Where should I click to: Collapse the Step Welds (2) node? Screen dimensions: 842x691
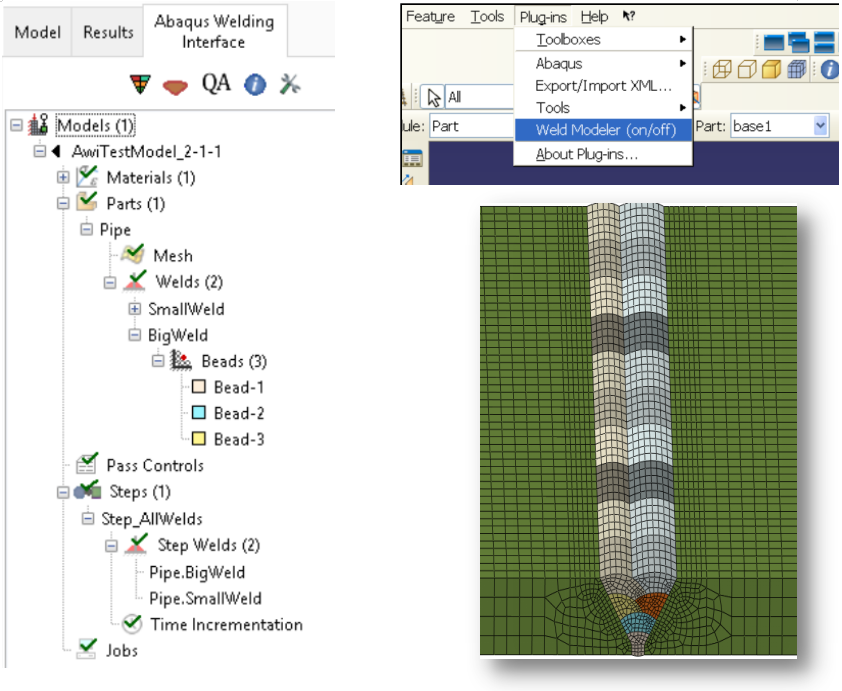tap(111, 545)
